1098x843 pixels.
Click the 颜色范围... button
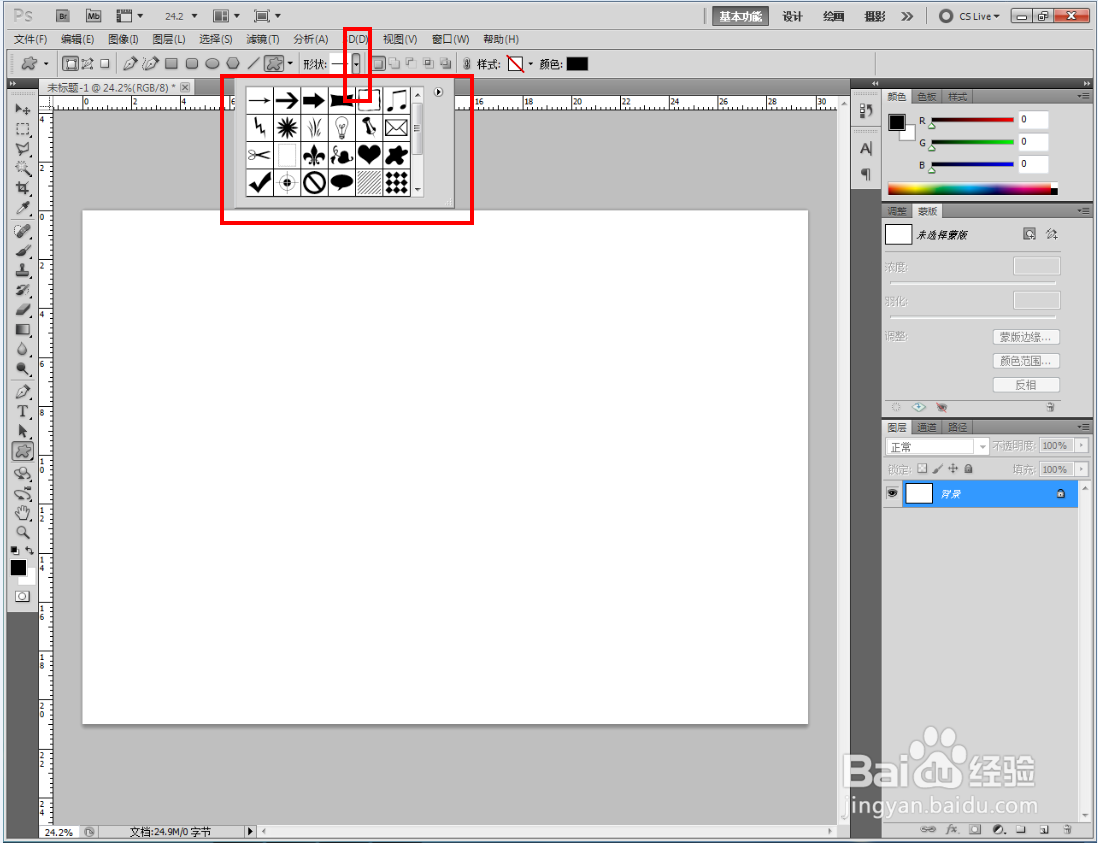1026,361
